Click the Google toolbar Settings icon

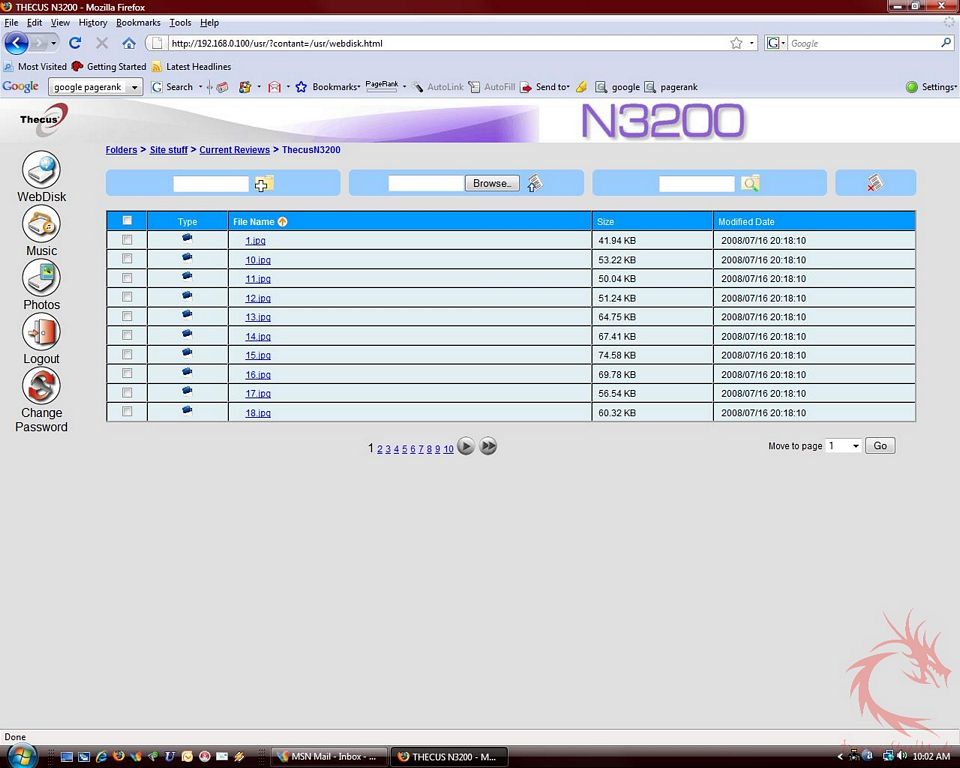(x=912, y=87)
